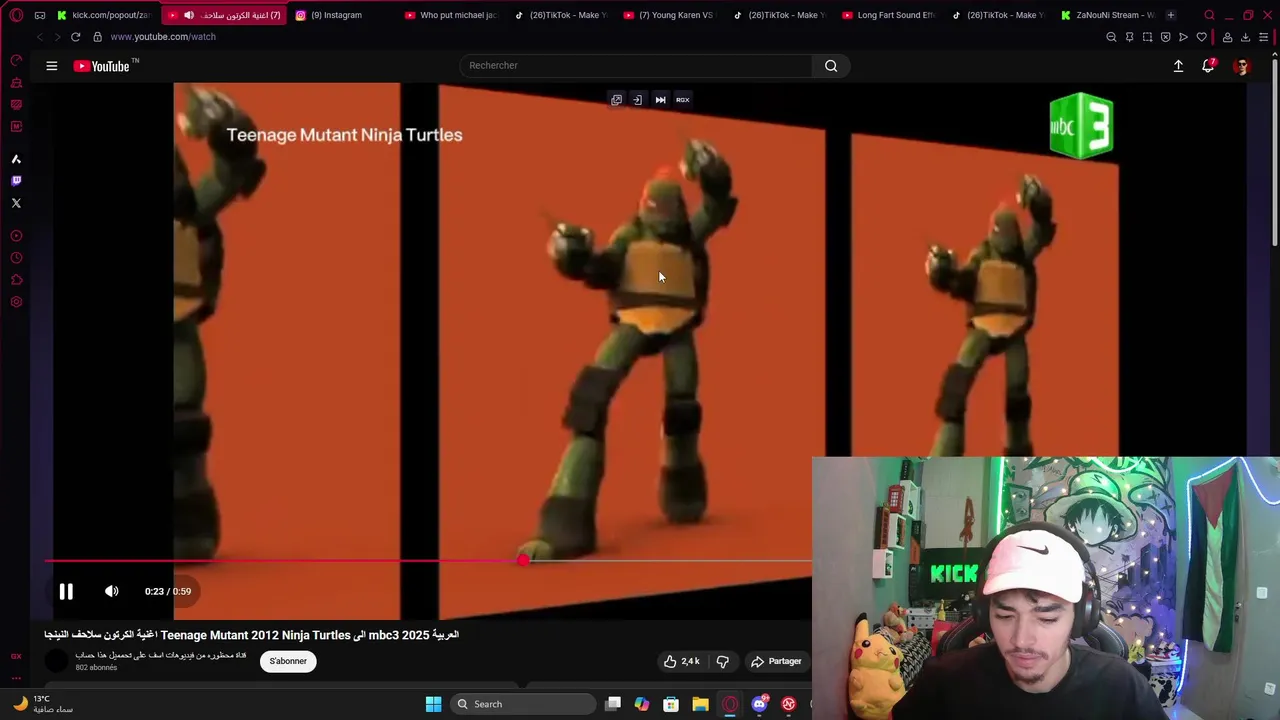Image resolution: width=1280 pixels, height=720 pixels.
Task: Mute the tab via its speaker icon
Action: coord(188,15)
